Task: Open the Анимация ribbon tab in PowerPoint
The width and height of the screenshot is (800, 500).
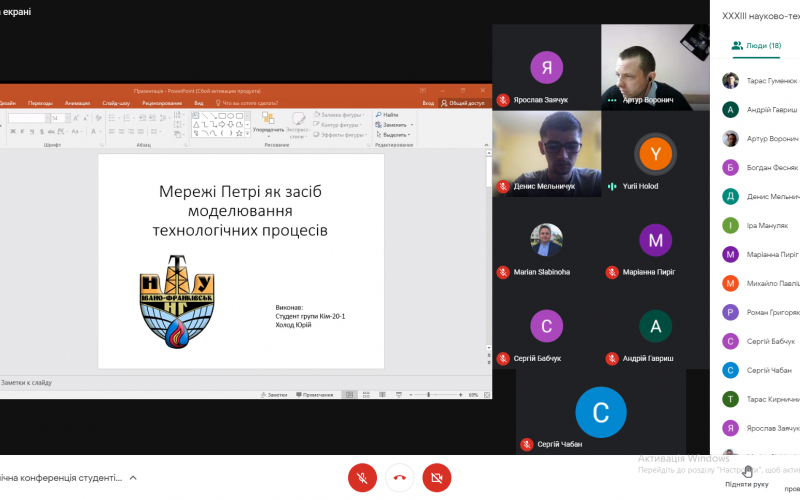Action: 78,103
